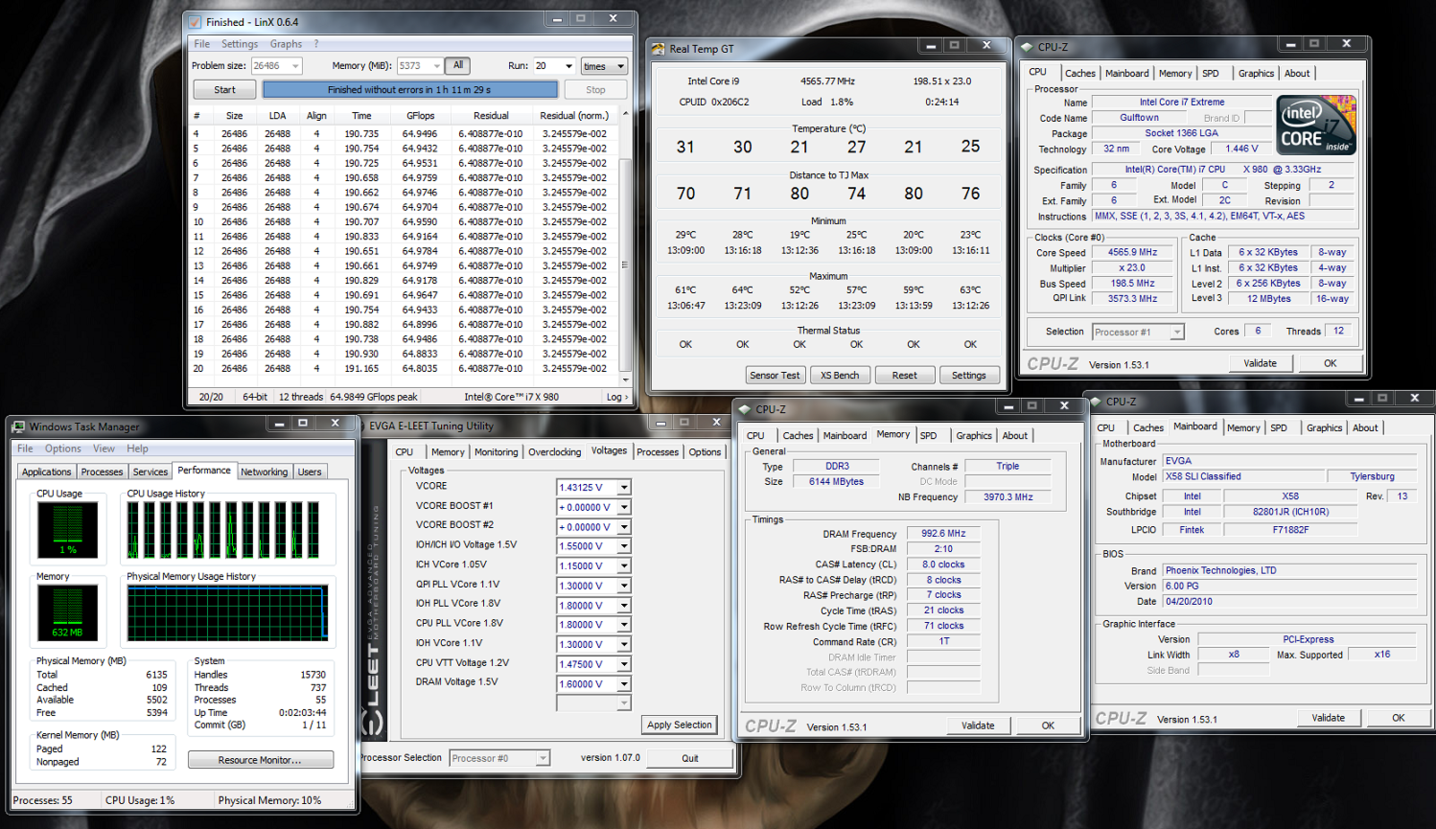Screen dimensions: 1436x829
Task: Expand the VCORE voltage dropdown
Action: coord(623,488)
